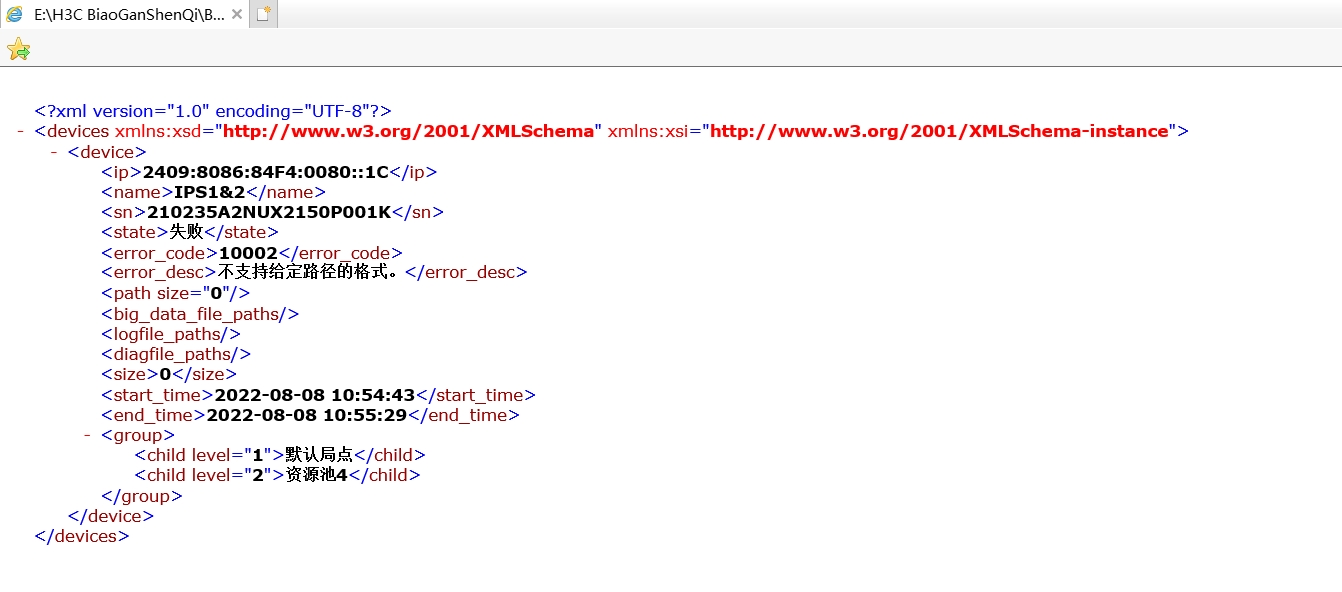1342x592 pixels.
Task: Click IP value 2409:8086:84F4:0080::1C
Action: pos(265,172)
